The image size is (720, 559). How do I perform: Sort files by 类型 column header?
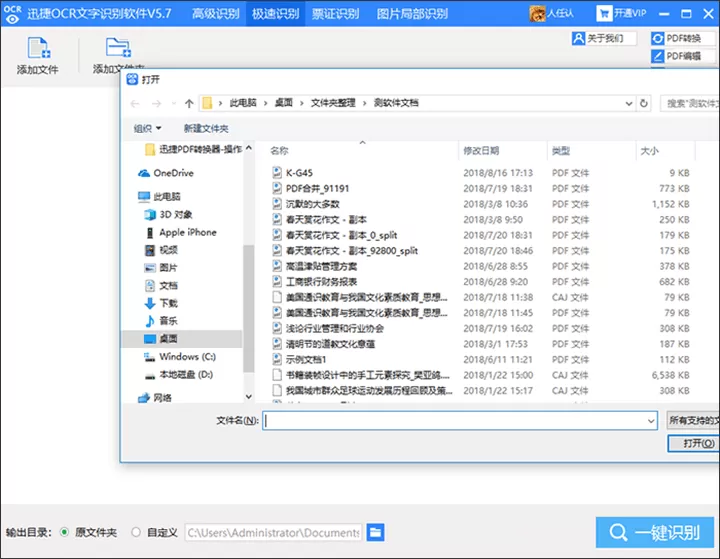click(x=561, y=151)
